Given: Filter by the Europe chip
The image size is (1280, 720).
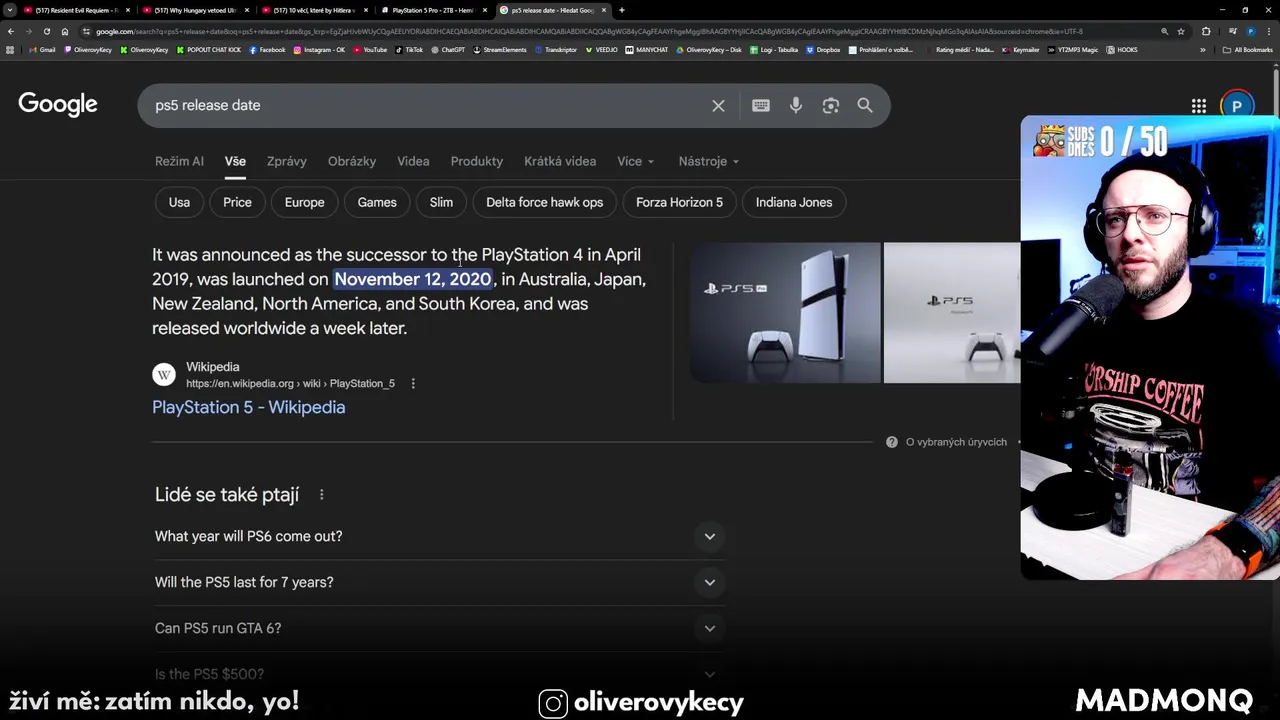Looking at the screenshot, I should pyautogui.click(x=304, y=202).
